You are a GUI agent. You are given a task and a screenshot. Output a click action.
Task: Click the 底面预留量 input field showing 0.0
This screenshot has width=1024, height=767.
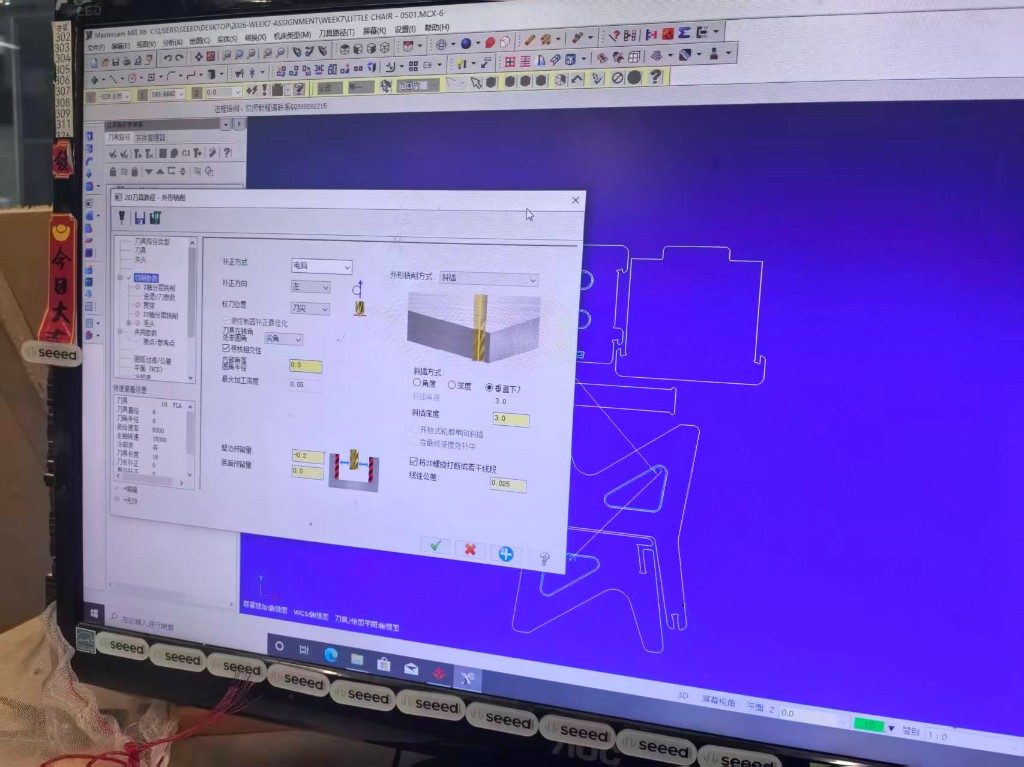307,472
